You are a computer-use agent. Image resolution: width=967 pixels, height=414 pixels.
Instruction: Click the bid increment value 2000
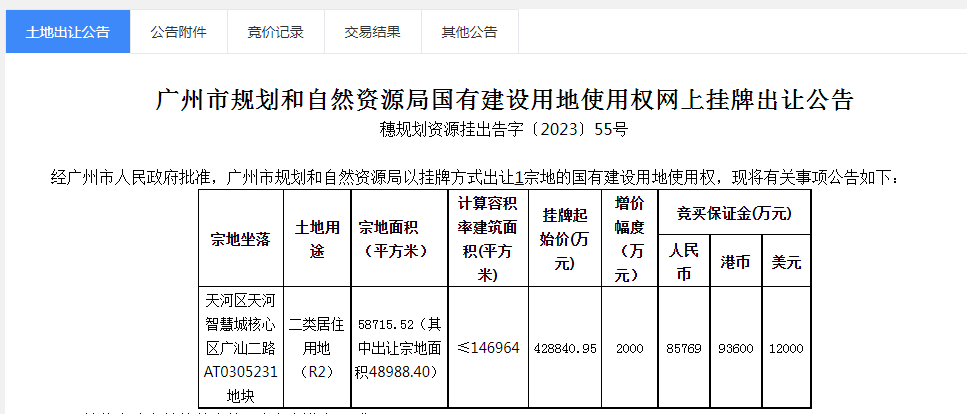pos(629,348)
